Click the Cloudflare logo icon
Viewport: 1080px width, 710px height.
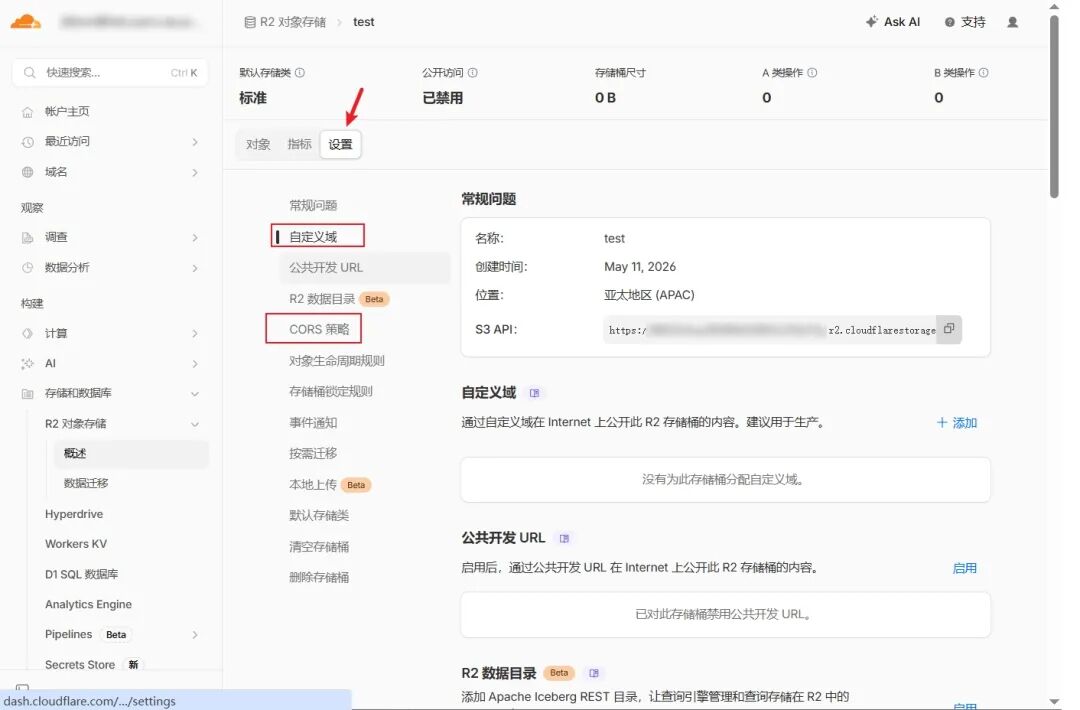pos(25,21)
